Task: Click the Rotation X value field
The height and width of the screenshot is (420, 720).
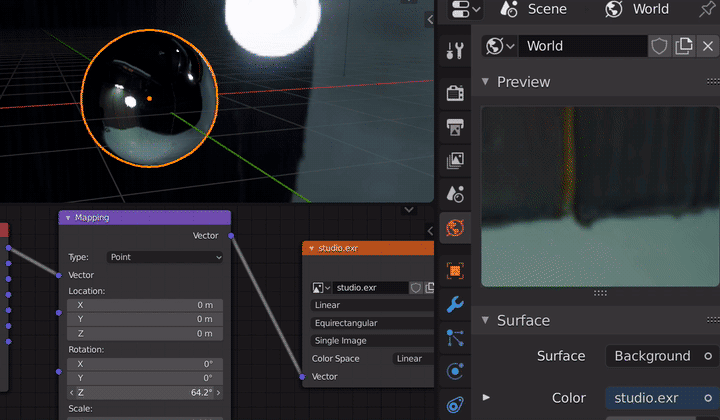Action: tap(145, 364)
